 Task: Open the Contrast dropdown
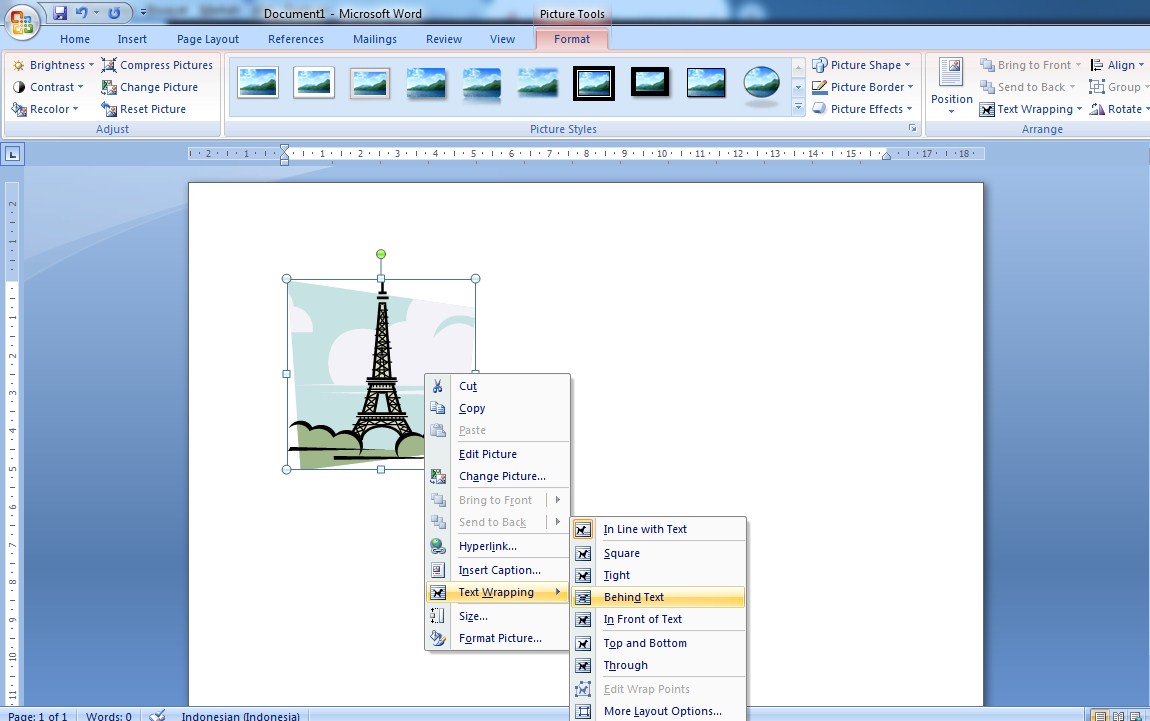[x=48, y=87]
